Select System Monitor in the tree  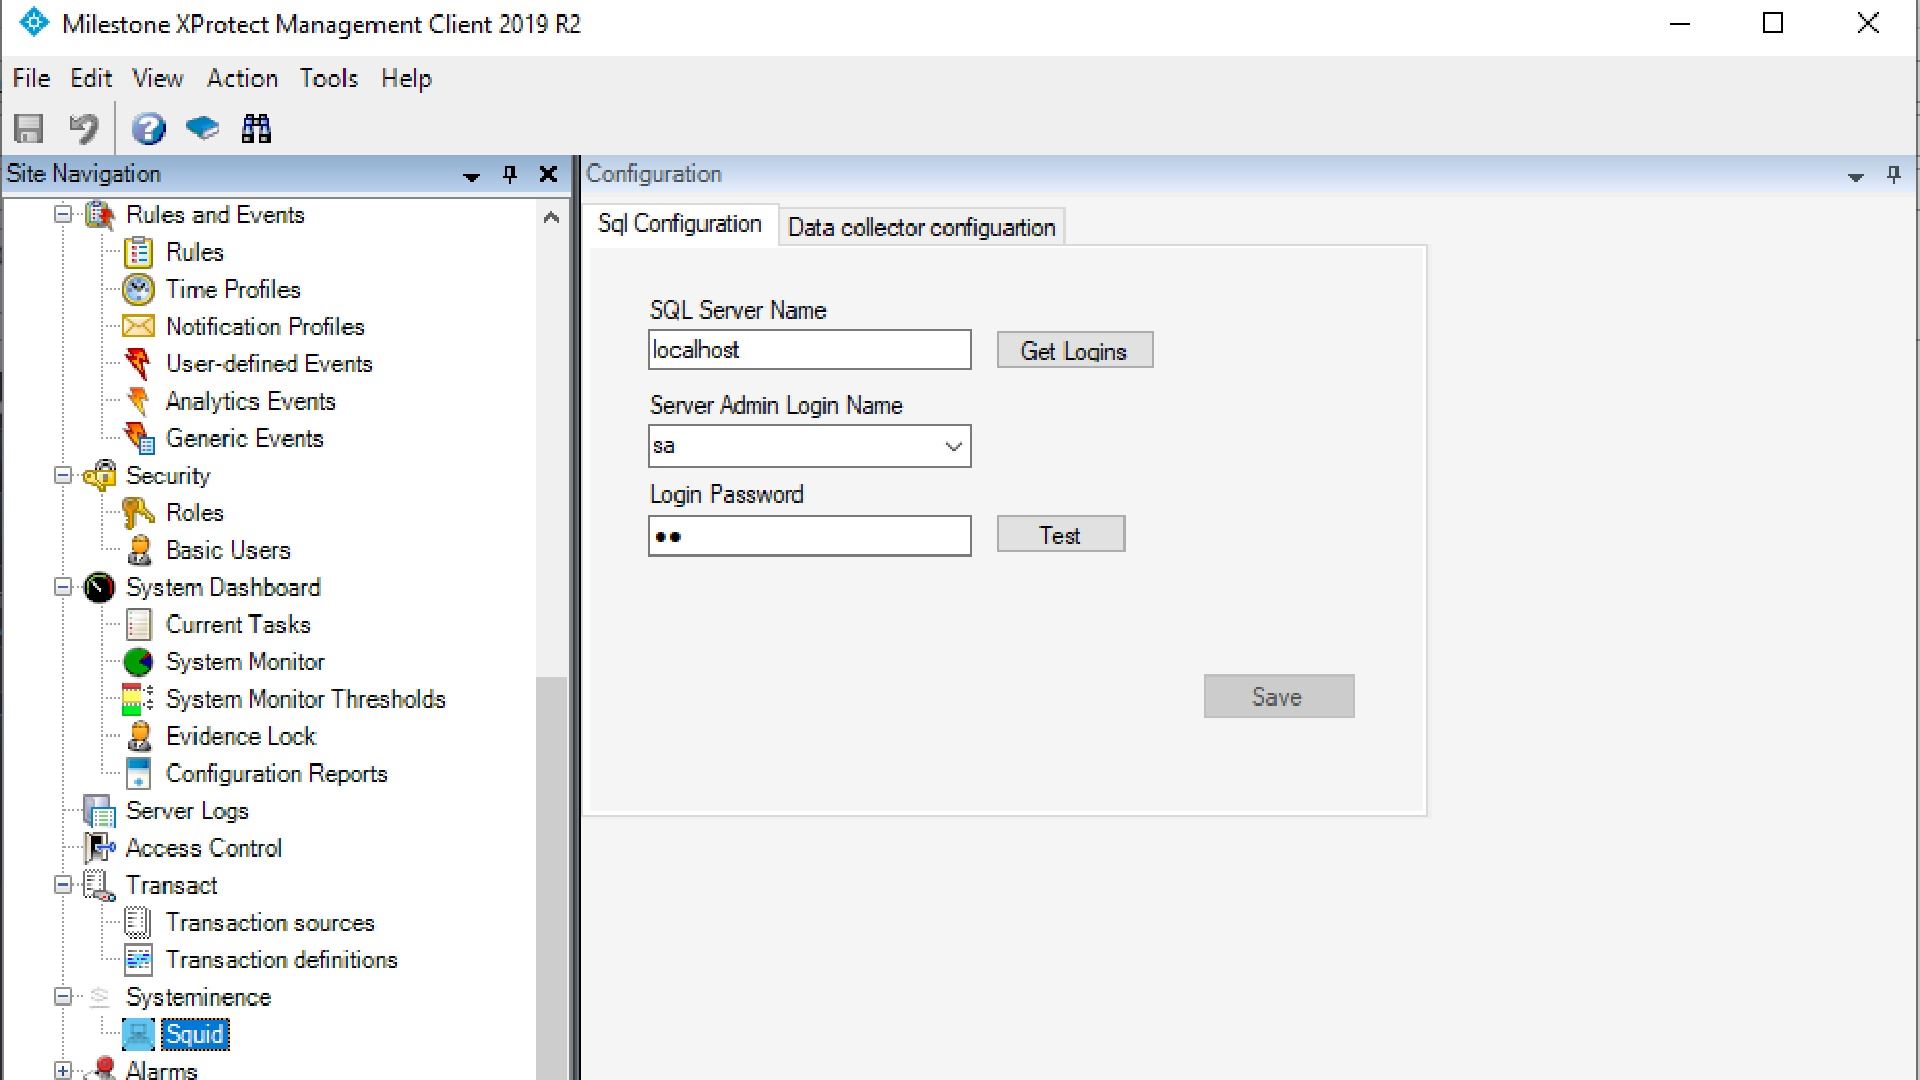pos(245,662)
